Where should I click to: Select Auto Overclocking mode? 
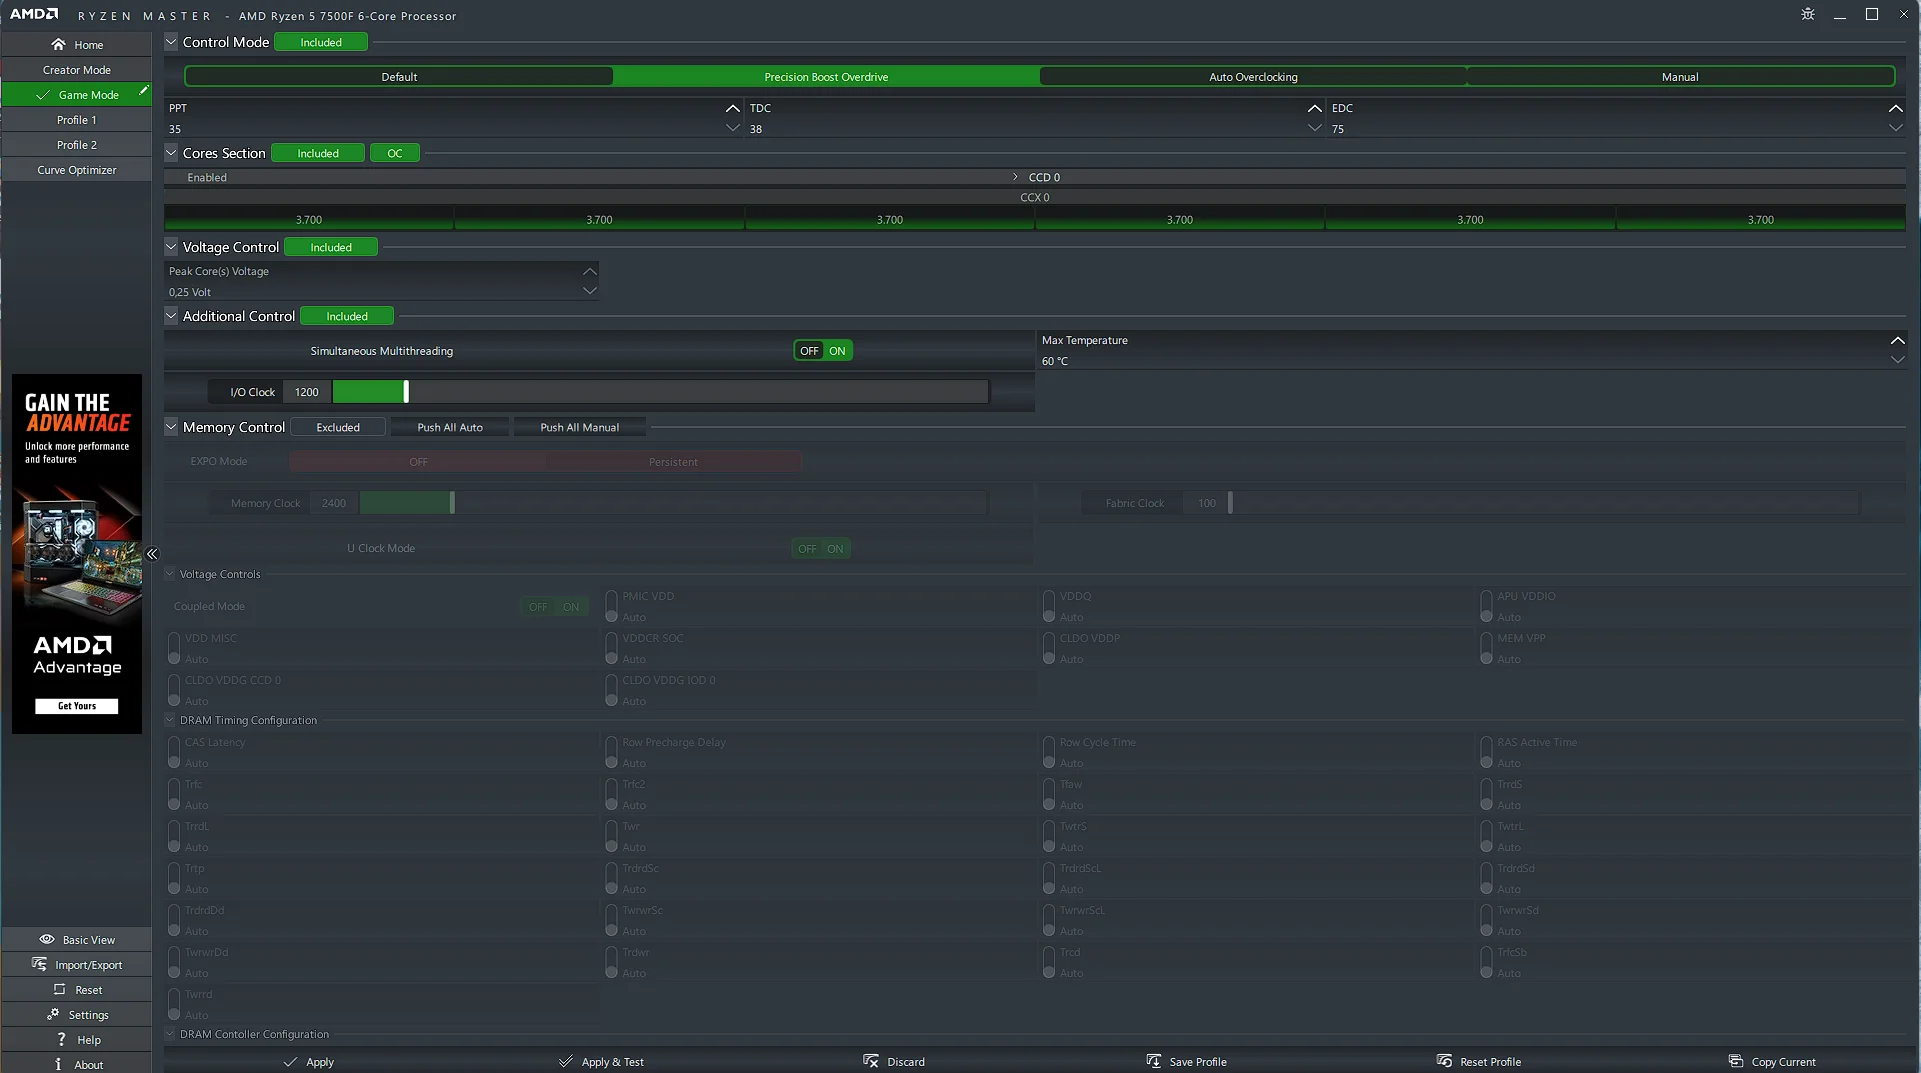[x=1253, y=77]
